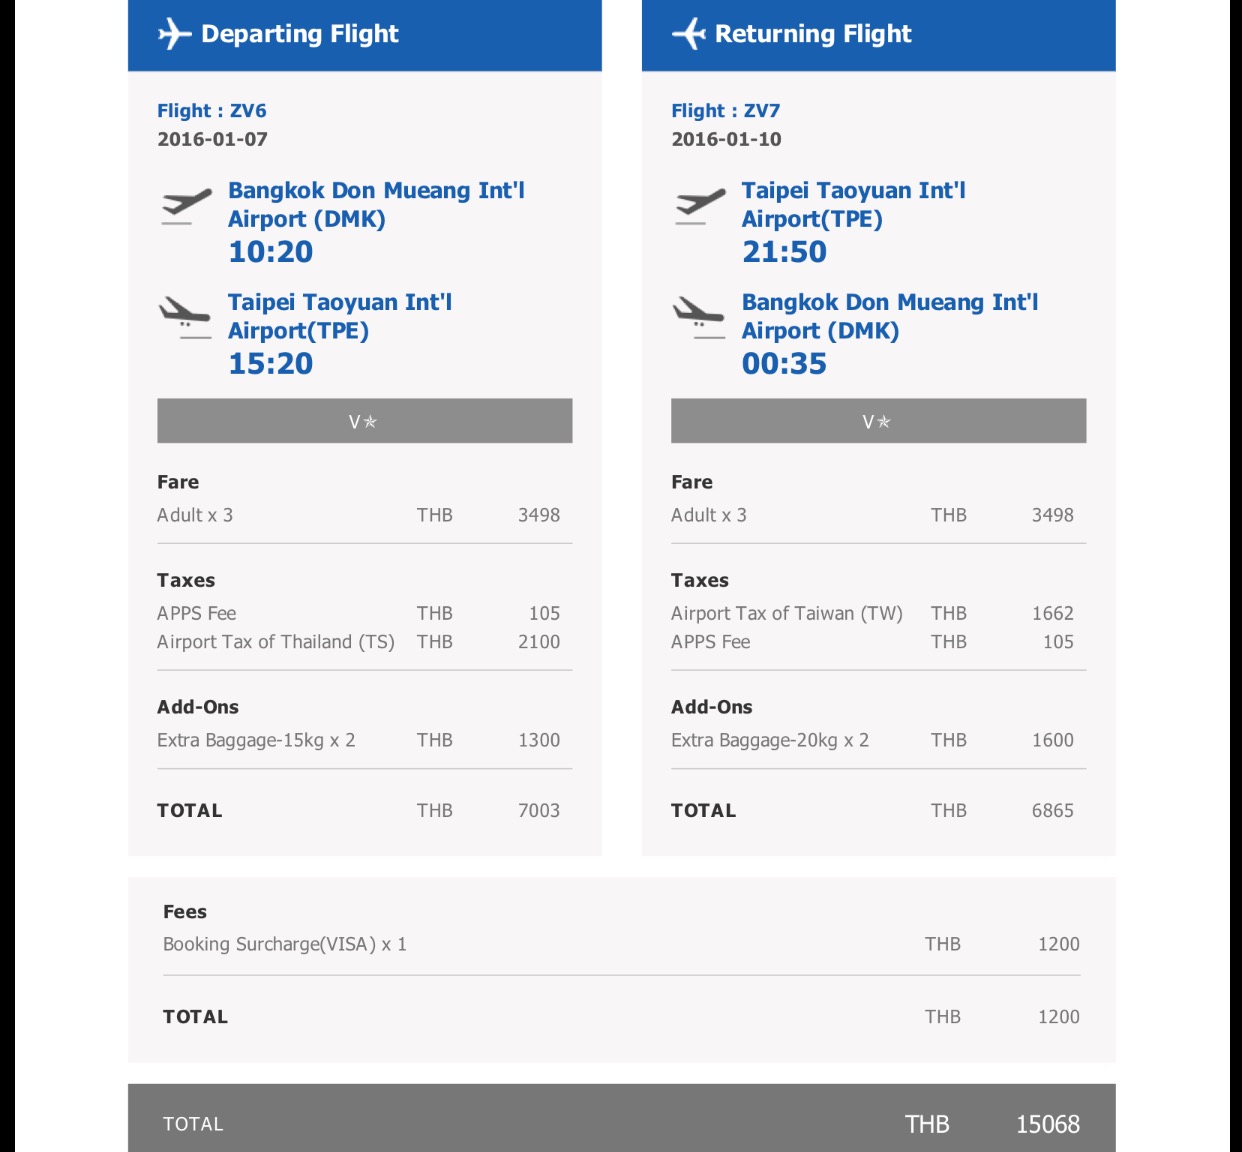The image size is (1242, 1152).
Task: Click the Returning Flight header title
Action: 813,34
